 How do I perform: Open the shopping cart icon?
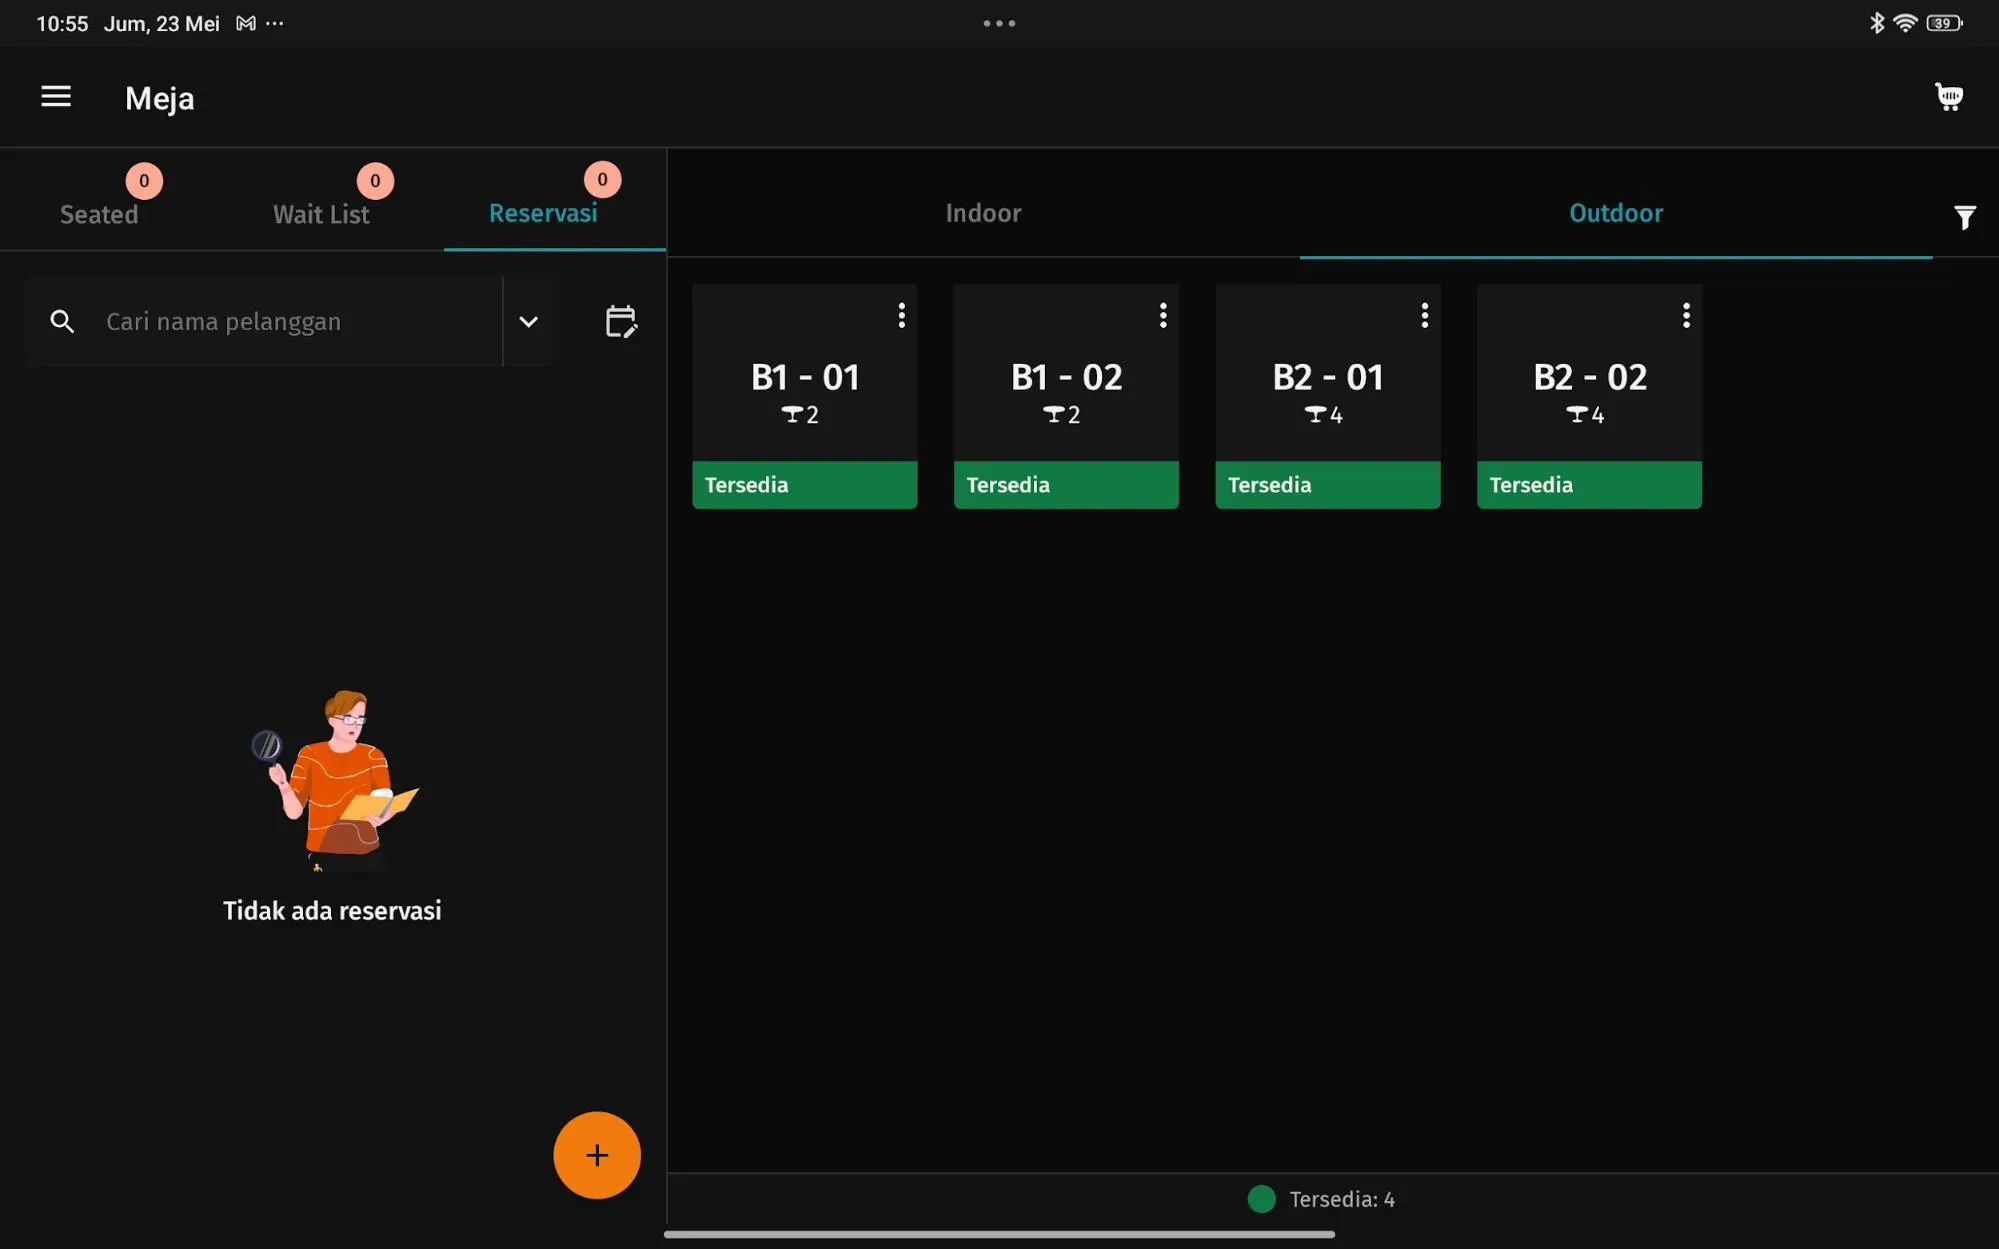(x=1949, y=96)
